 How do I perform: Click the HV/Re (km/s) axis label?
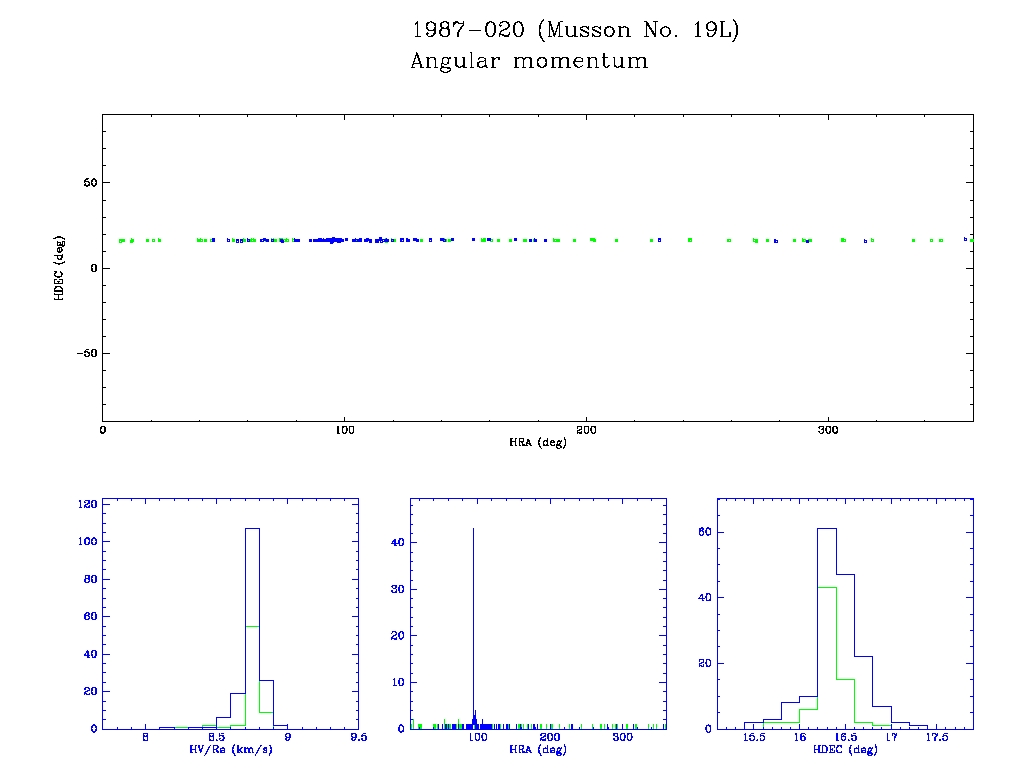231,749
